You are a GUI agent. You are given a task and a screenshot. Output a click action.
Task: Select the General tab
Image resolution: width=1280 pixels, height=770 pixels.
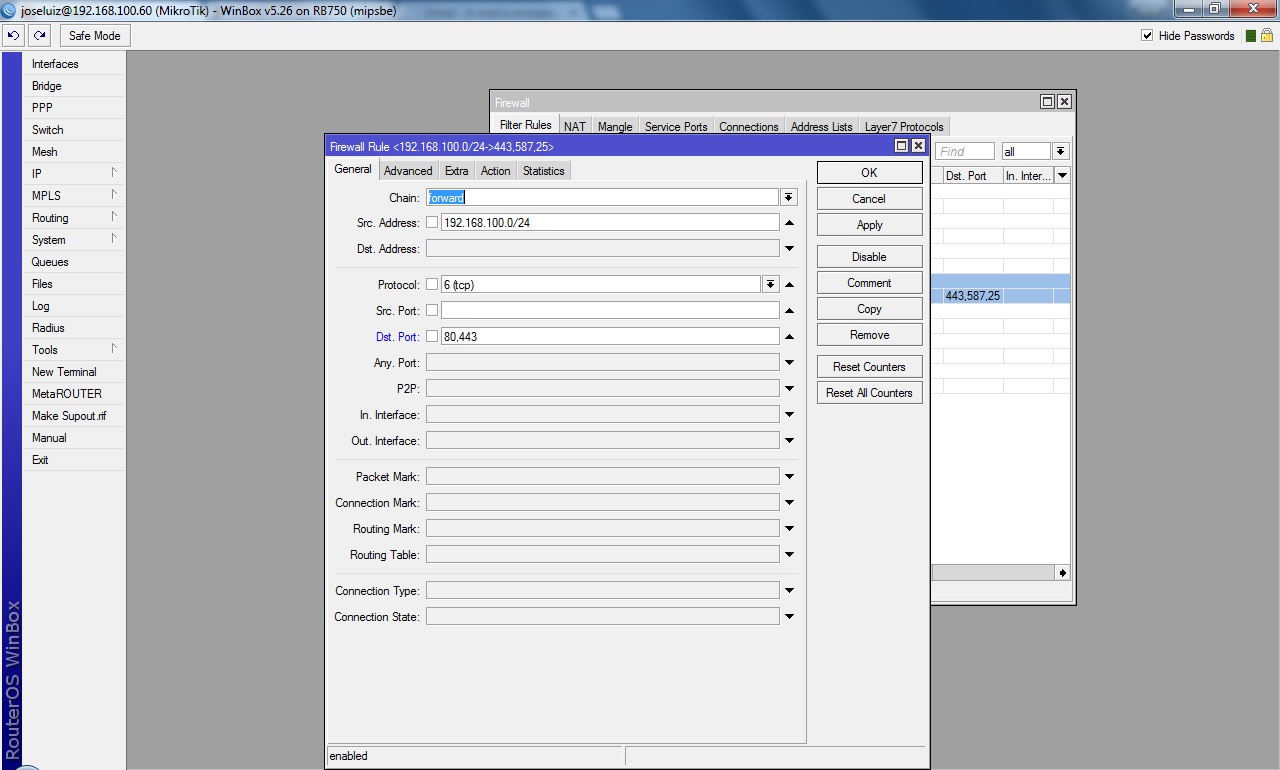(x=353, y=170)
